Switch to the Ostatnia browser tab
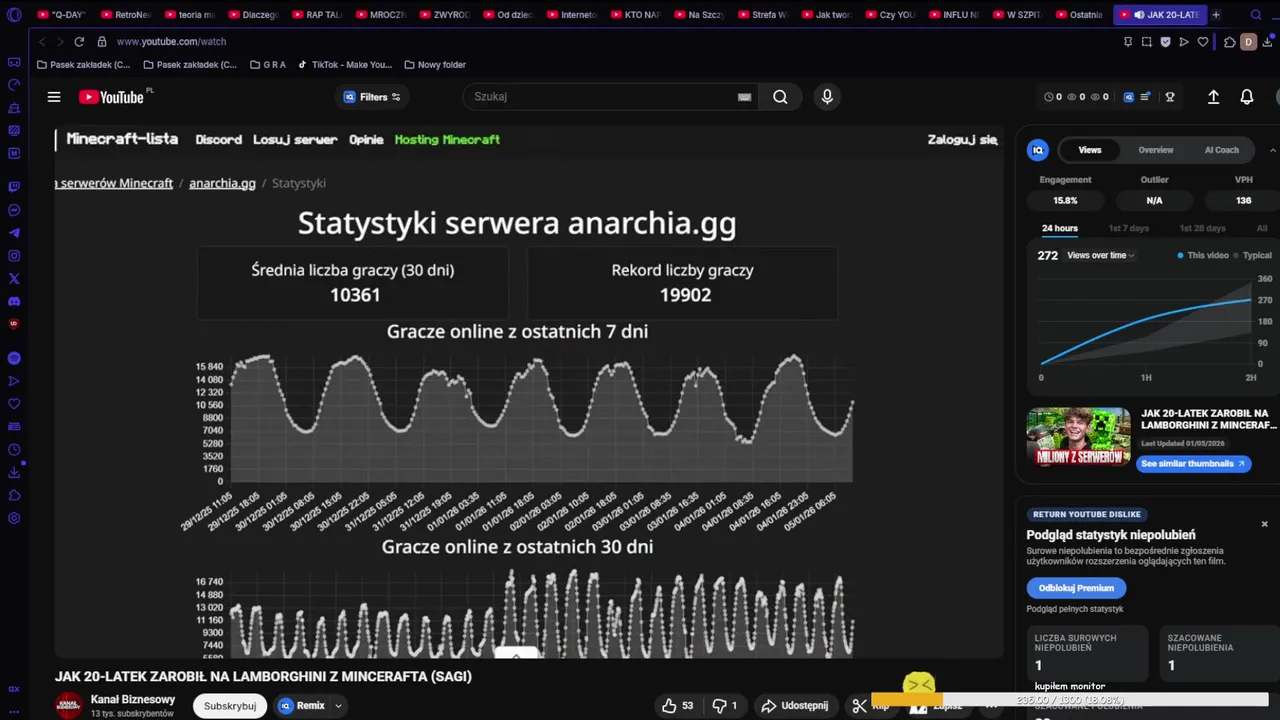This screenshot has height=720, width=1280. click(x=1079, y=15)
